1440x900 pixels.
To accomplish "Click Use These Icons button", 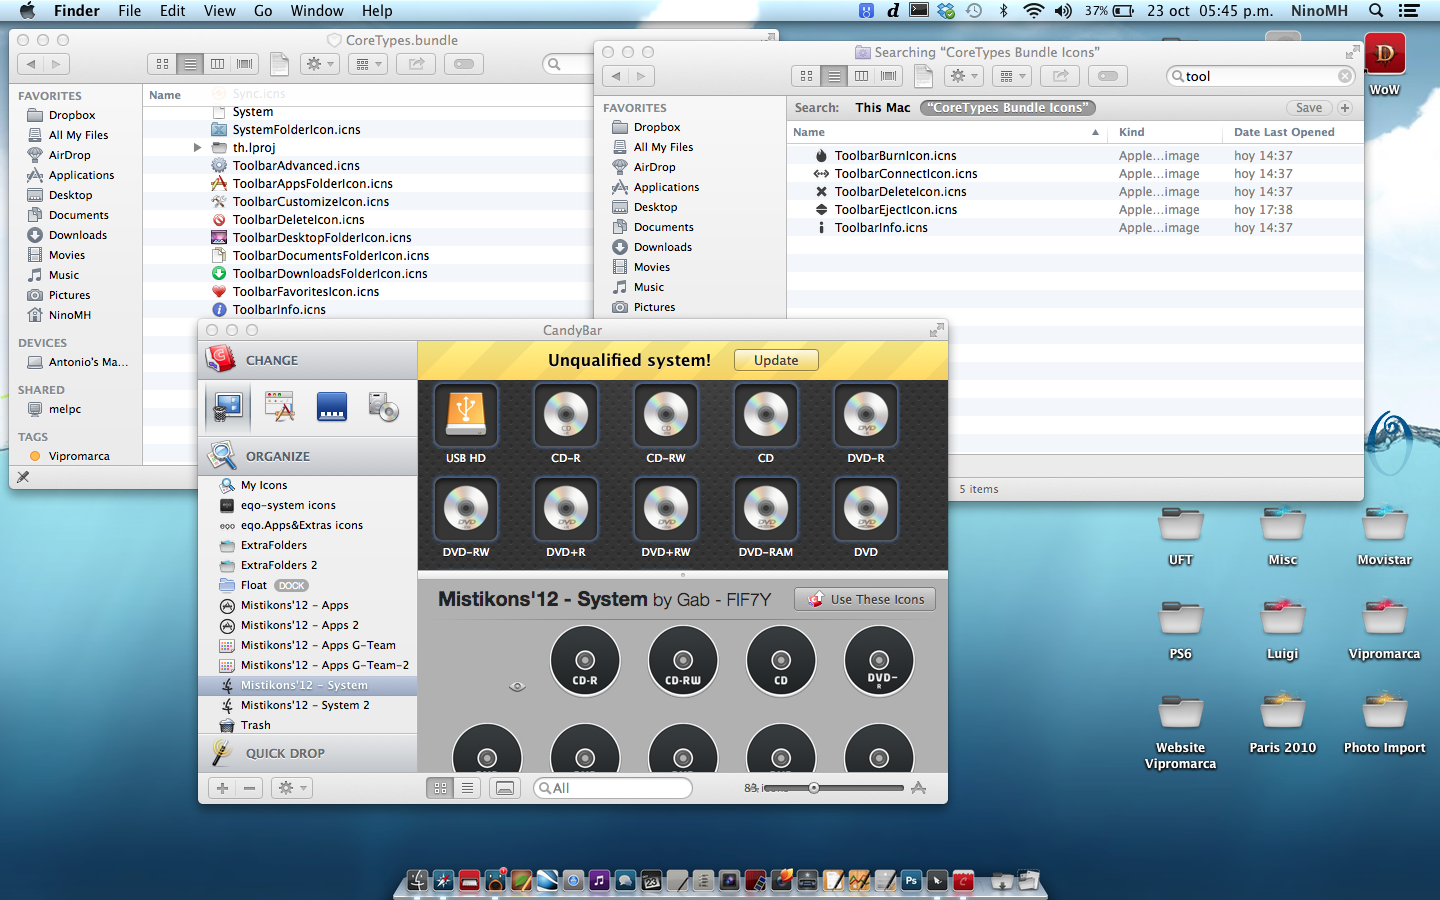I will 866,599.
